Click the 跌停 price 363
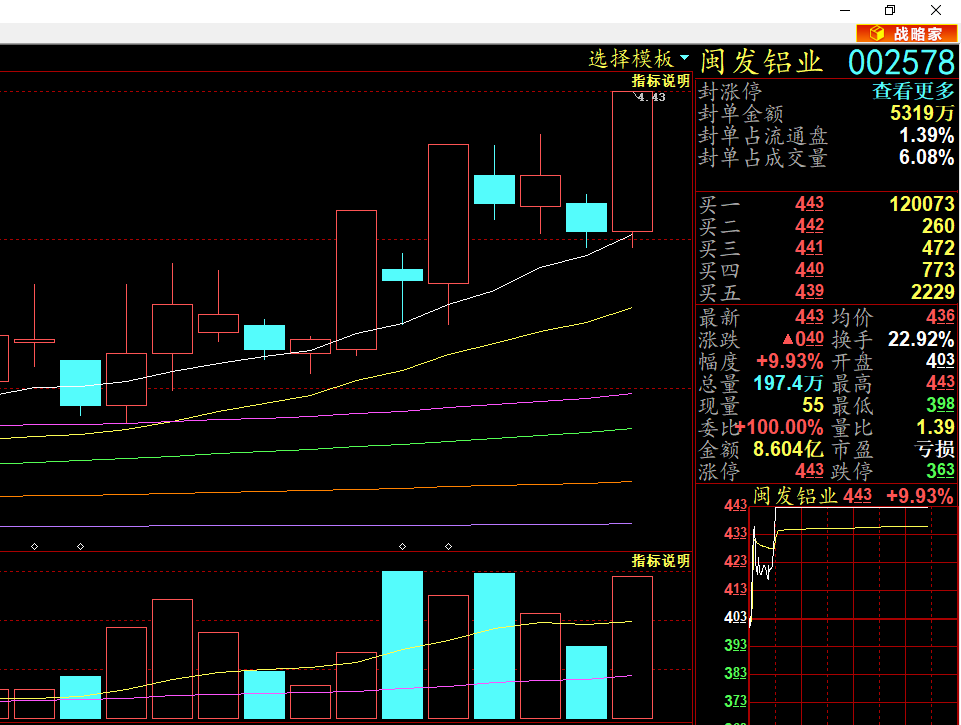This screenshot has width=961, height=725. click(940, 471)
